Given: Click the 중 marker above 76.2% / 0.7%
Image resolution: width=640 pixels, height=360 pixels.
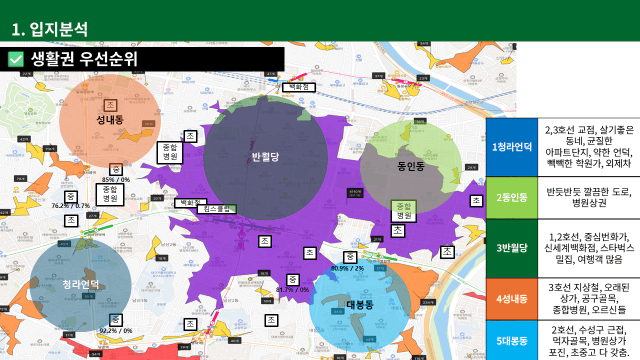Looking at the screenshot, I should coord(71,197).
